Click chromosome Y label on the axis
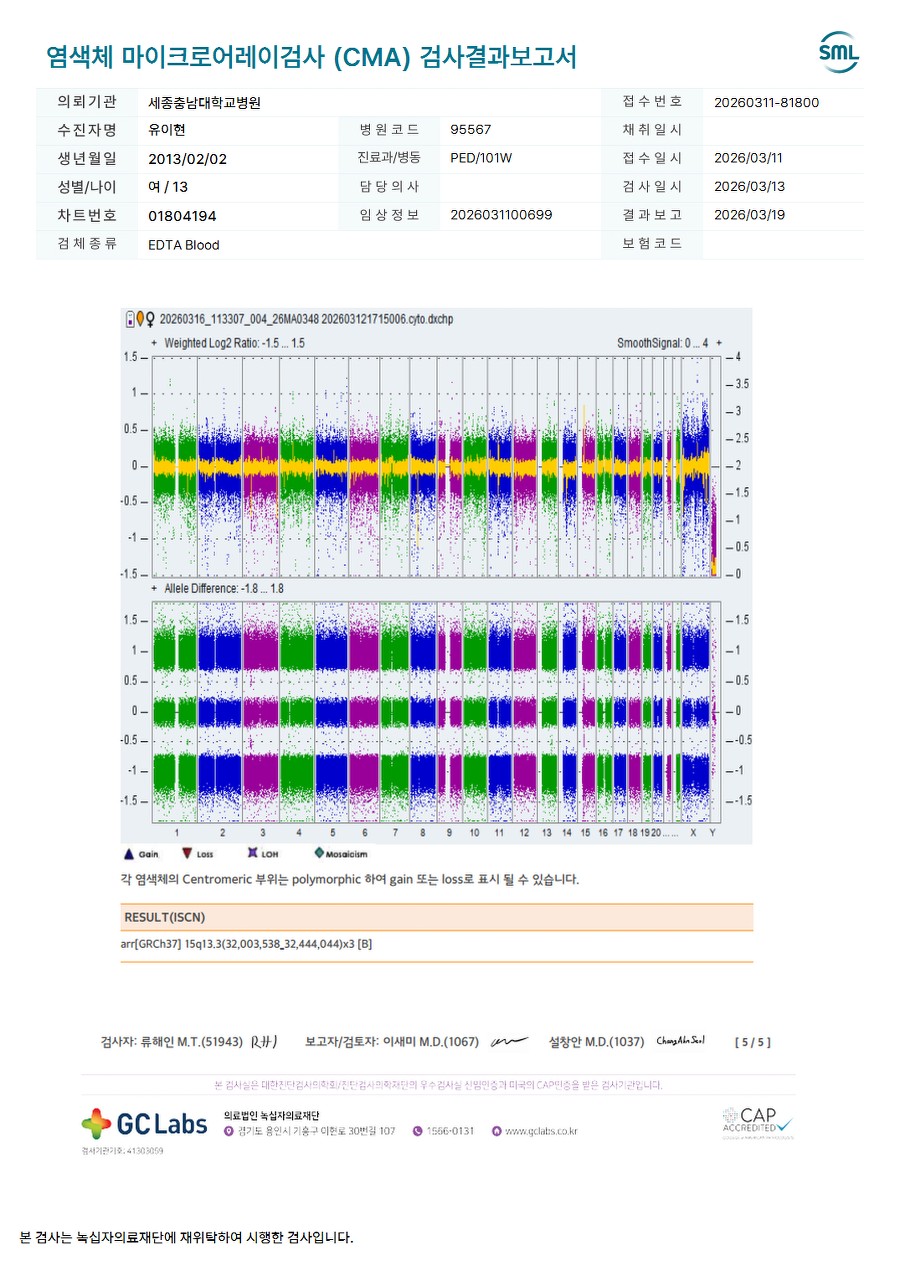900x1271 pixels. (x=712, y=832)
